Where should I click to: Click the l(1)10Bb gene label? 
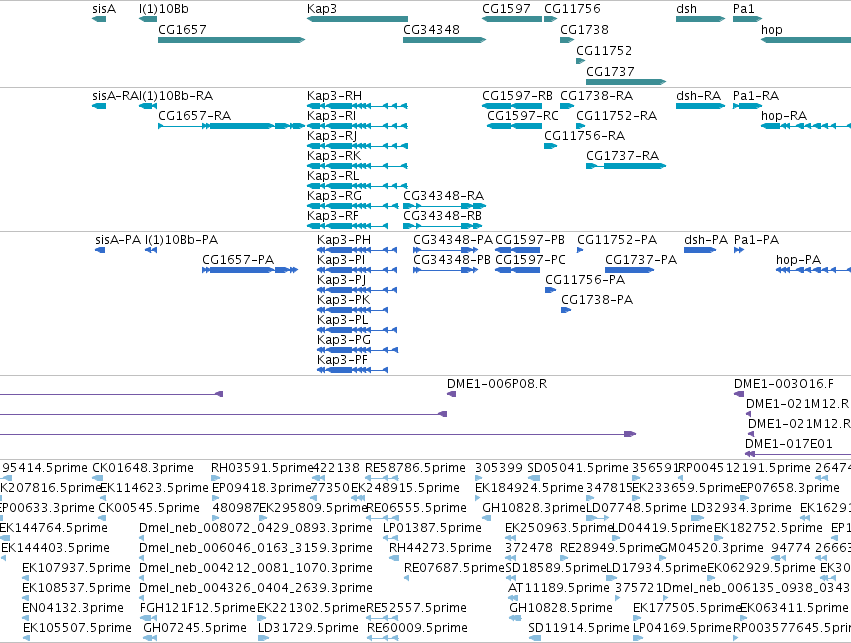[x=164, y=9]
